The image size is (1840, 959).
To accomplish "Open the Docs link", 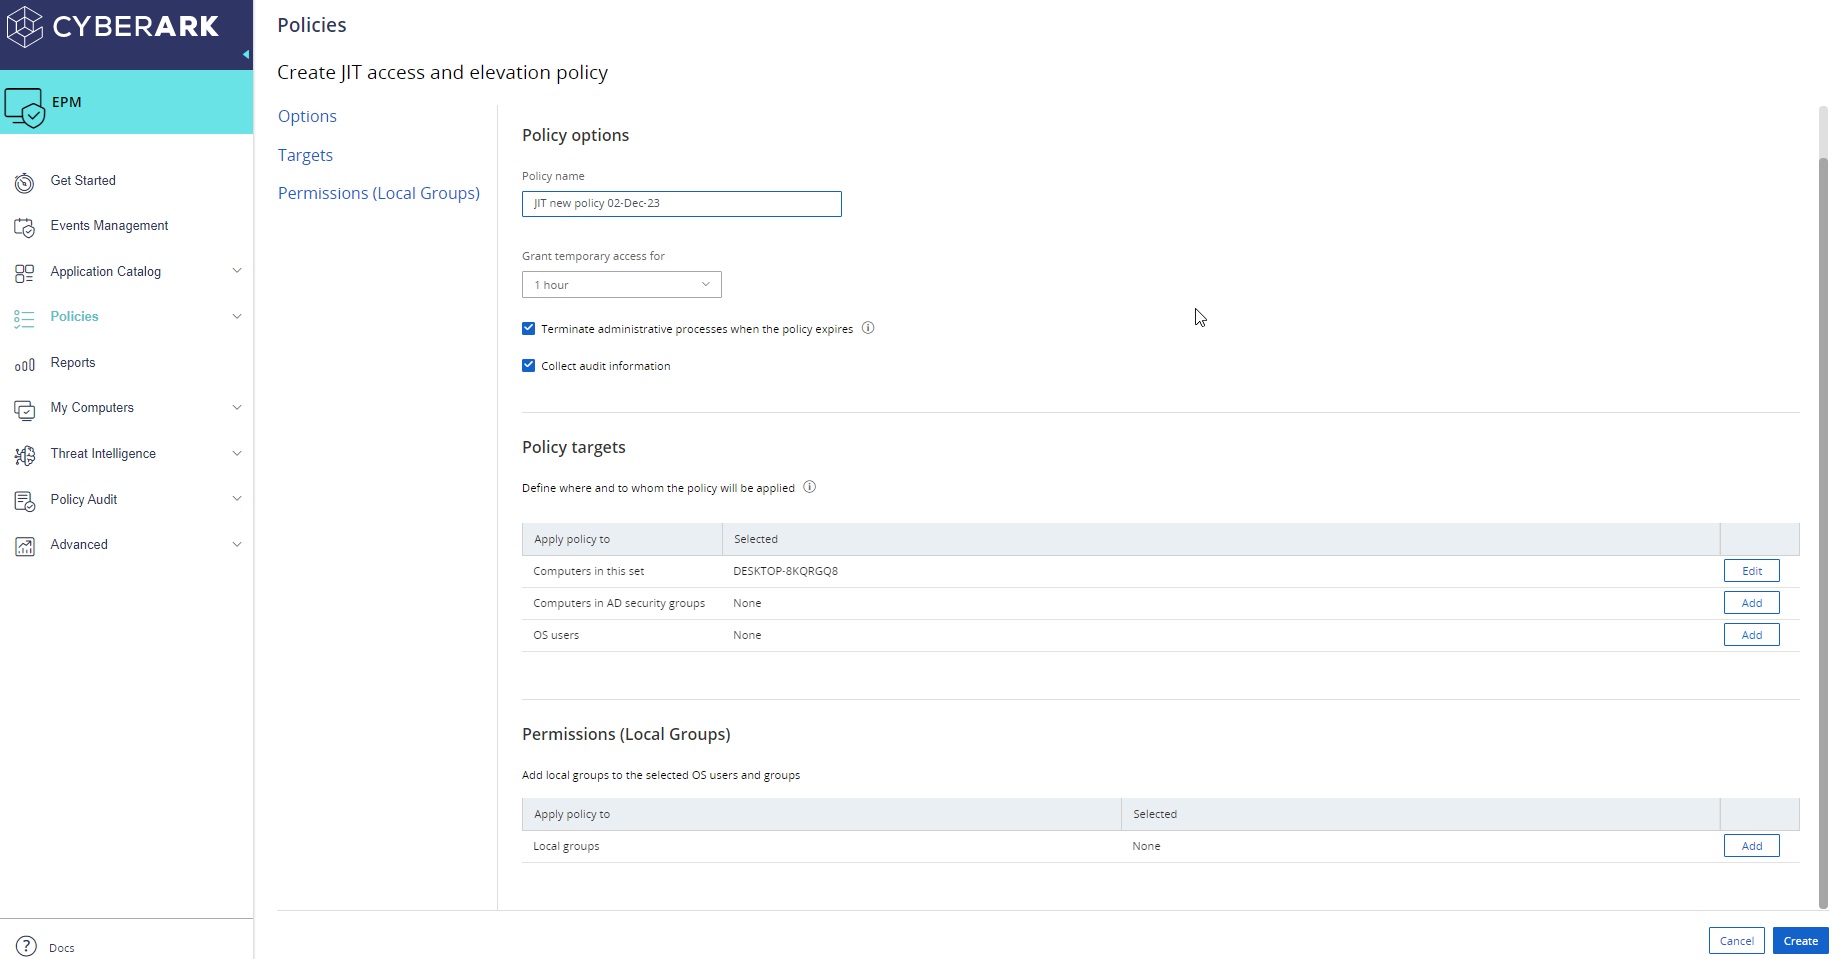I will [61, 948].
